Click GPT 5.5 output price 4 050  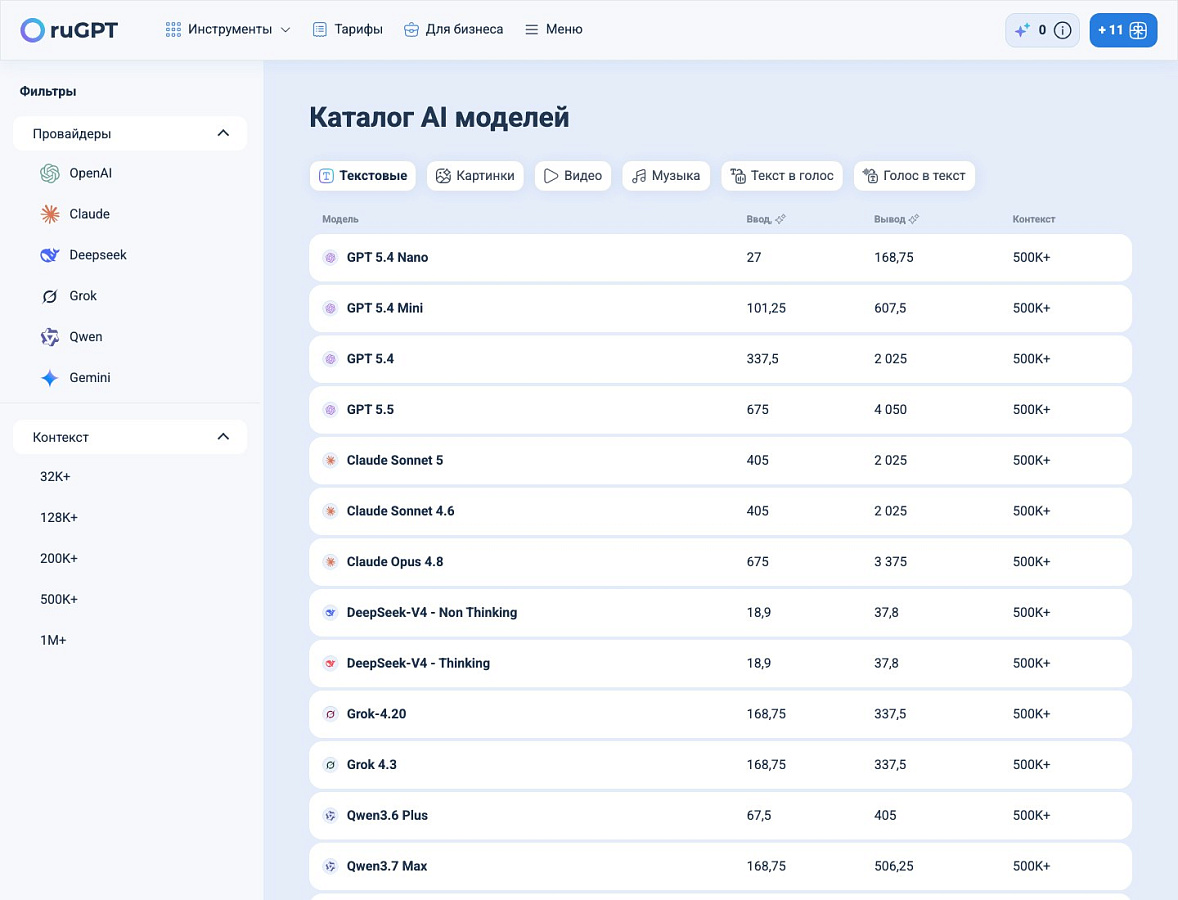(890, 409)
